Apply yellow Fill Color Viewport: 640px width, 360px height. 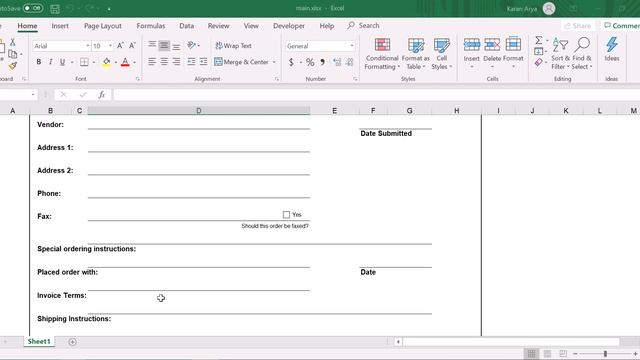pos(107,62)
